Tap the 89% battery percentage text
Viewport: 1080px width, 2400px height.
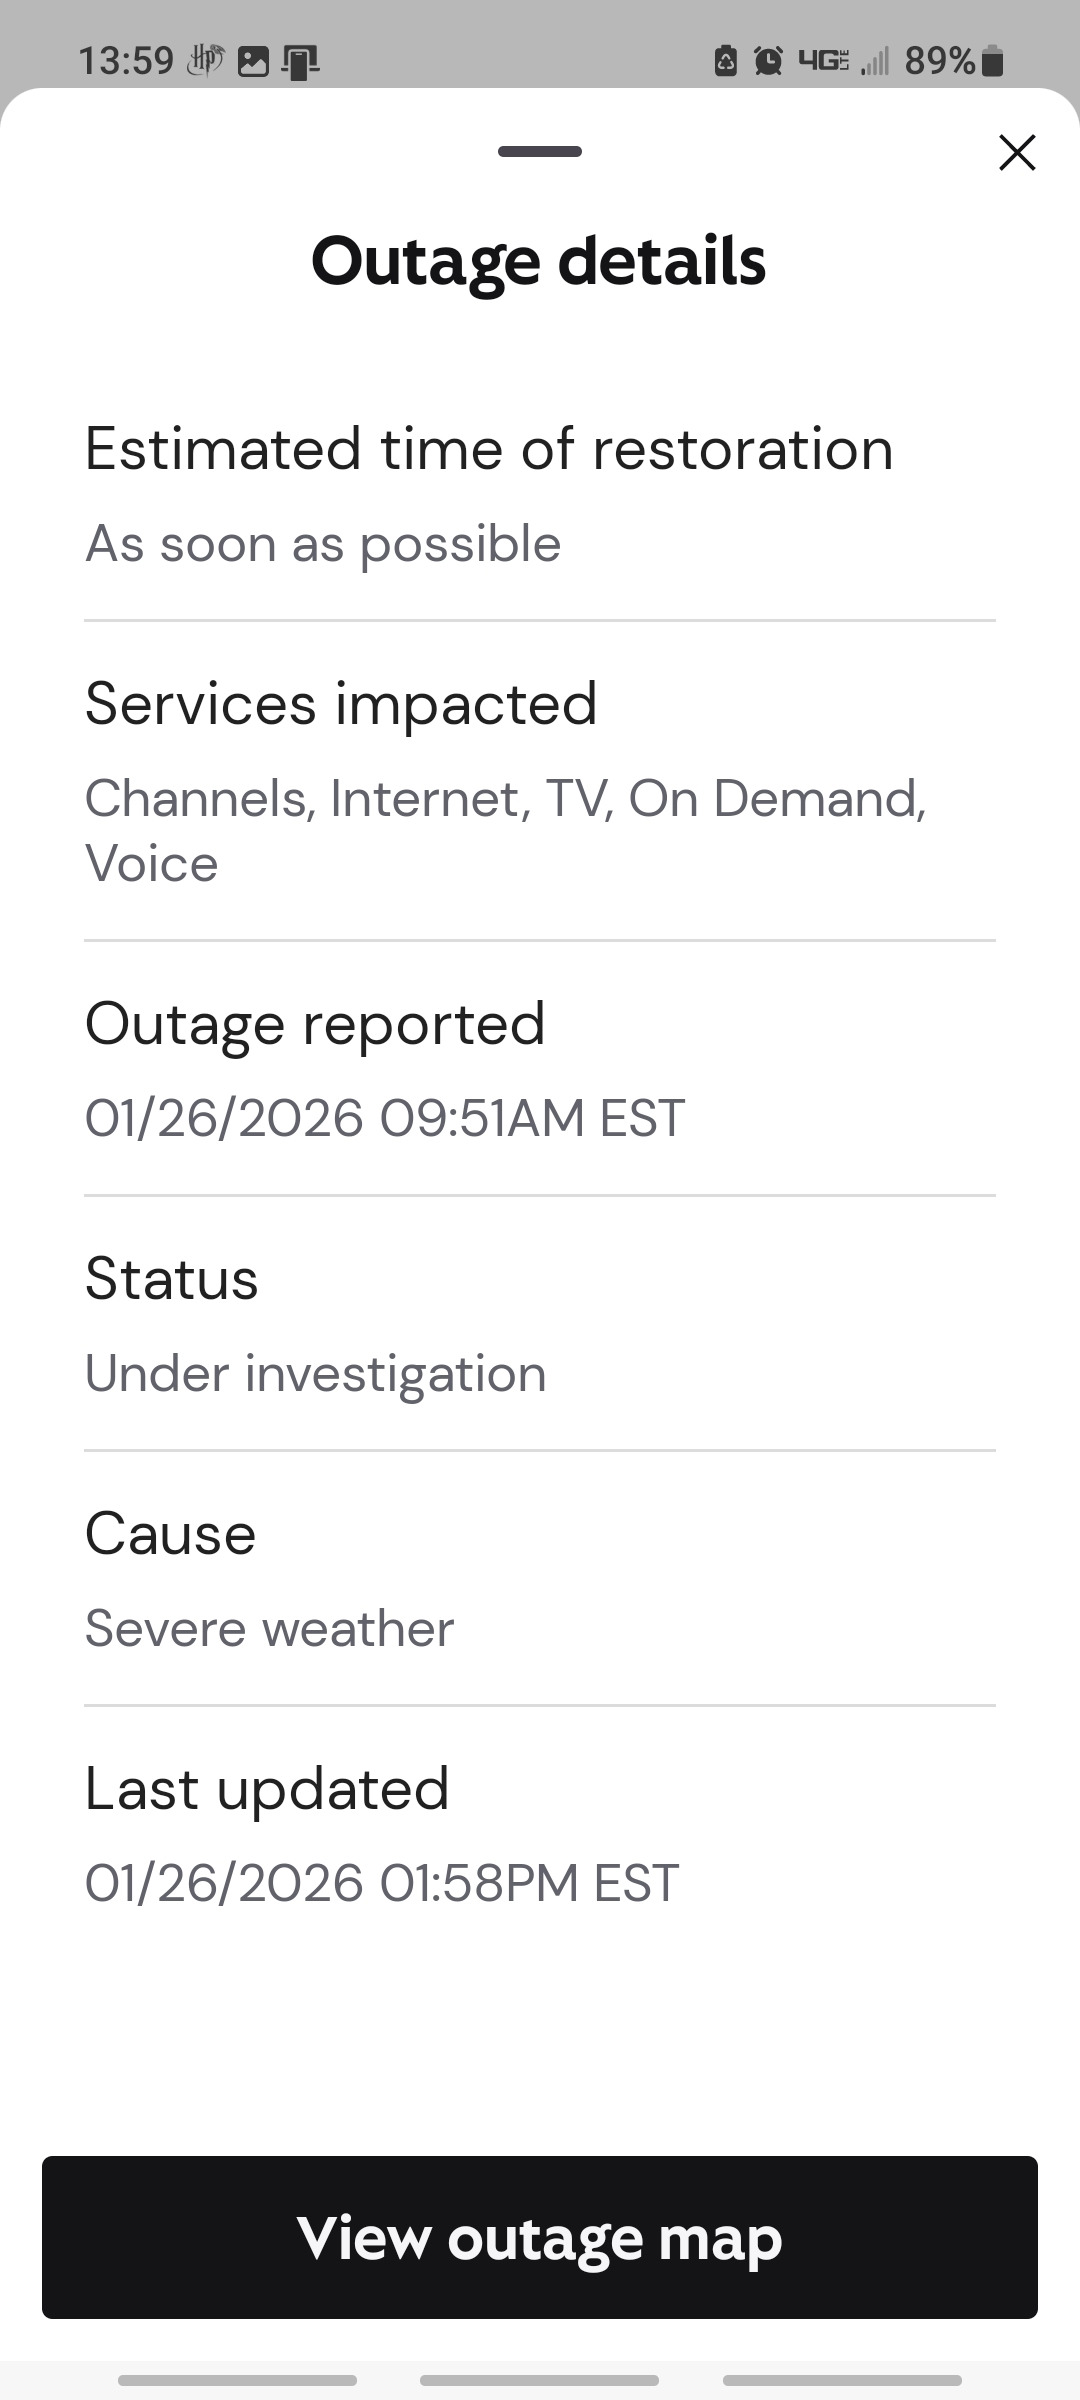point(940,60)
